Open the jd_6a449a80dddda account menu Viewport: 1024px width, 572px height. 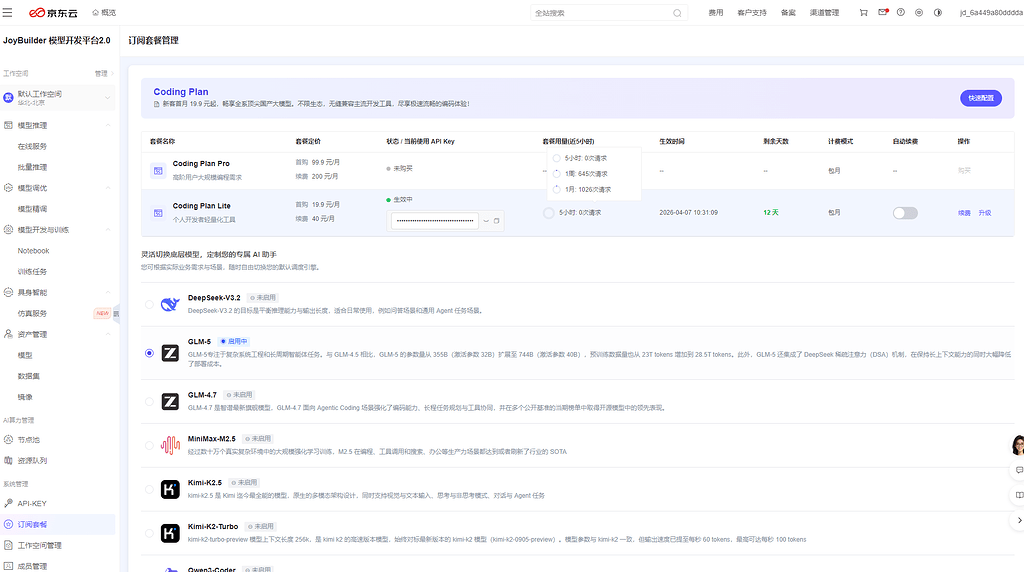point(991,12)
